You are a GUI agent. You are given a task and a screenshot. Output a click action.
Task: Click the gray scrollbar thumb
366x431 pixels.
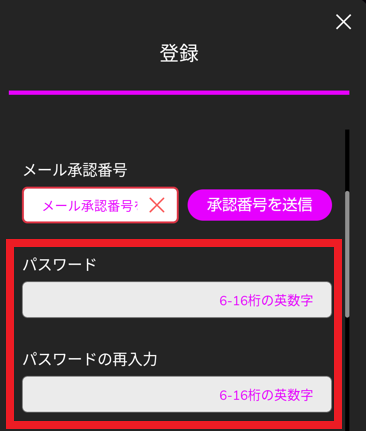pos(347,254)
